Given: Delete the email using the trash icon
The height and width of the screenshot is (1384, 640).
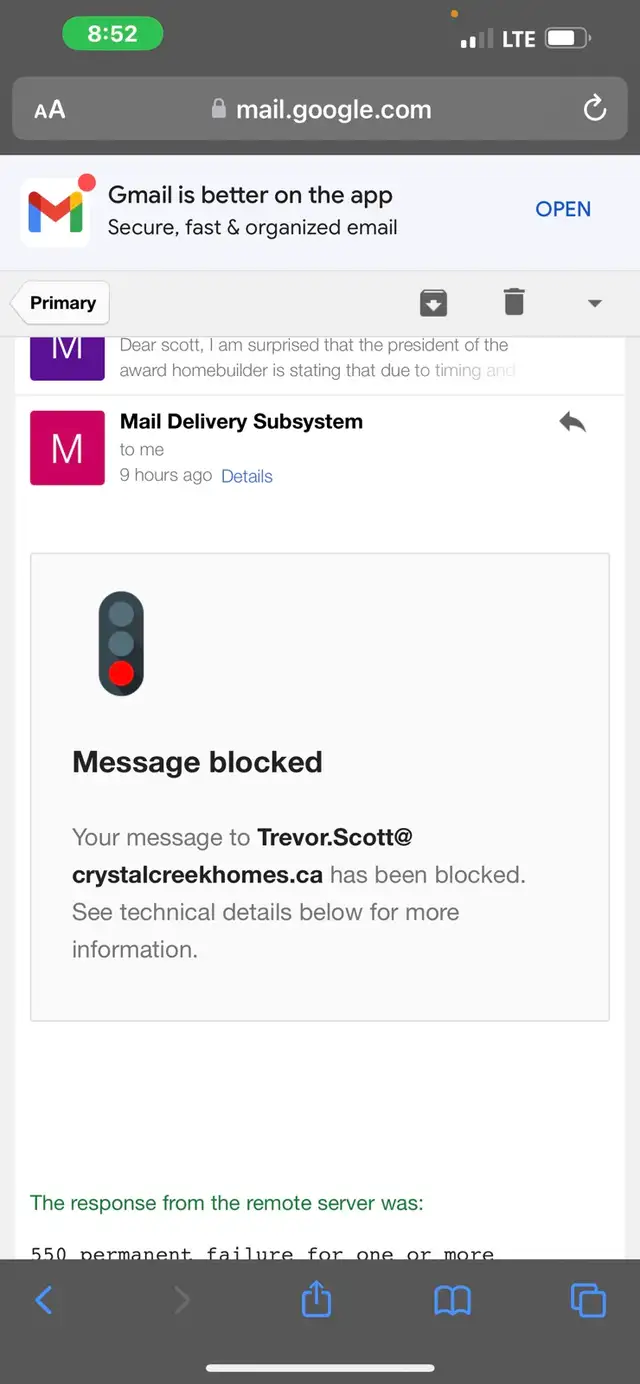Looking at the screenshot, I should click(513, 301).
